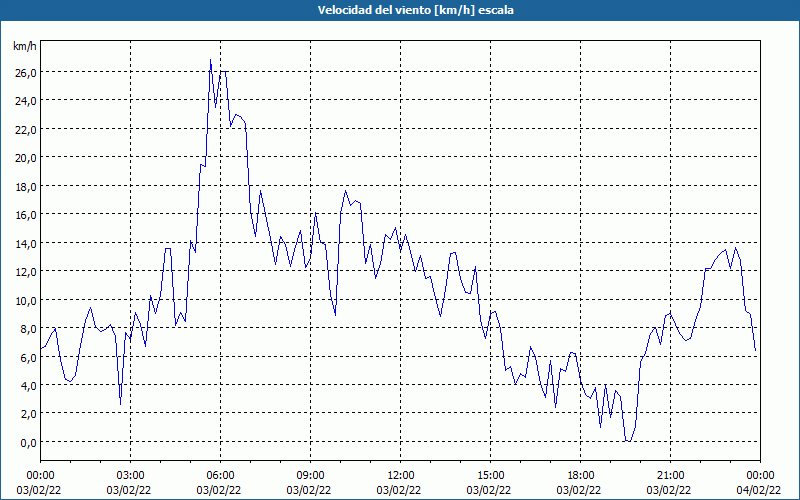Click the line's zero minimum after 19:00
The width and height of the screenshot is (800, 500).
tap(628, 441)
